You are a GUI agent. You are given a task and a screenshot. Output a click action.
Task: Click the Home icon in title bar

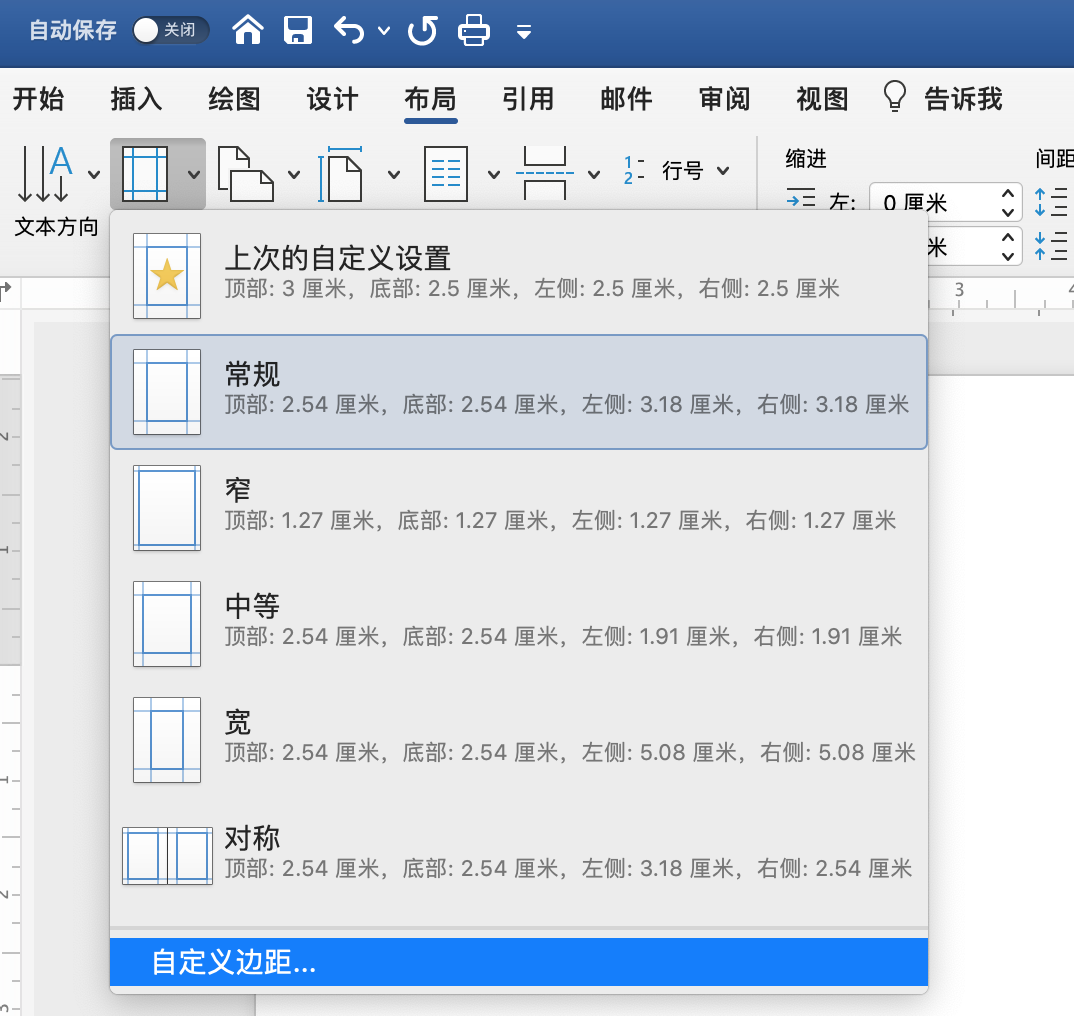[247, 31]
